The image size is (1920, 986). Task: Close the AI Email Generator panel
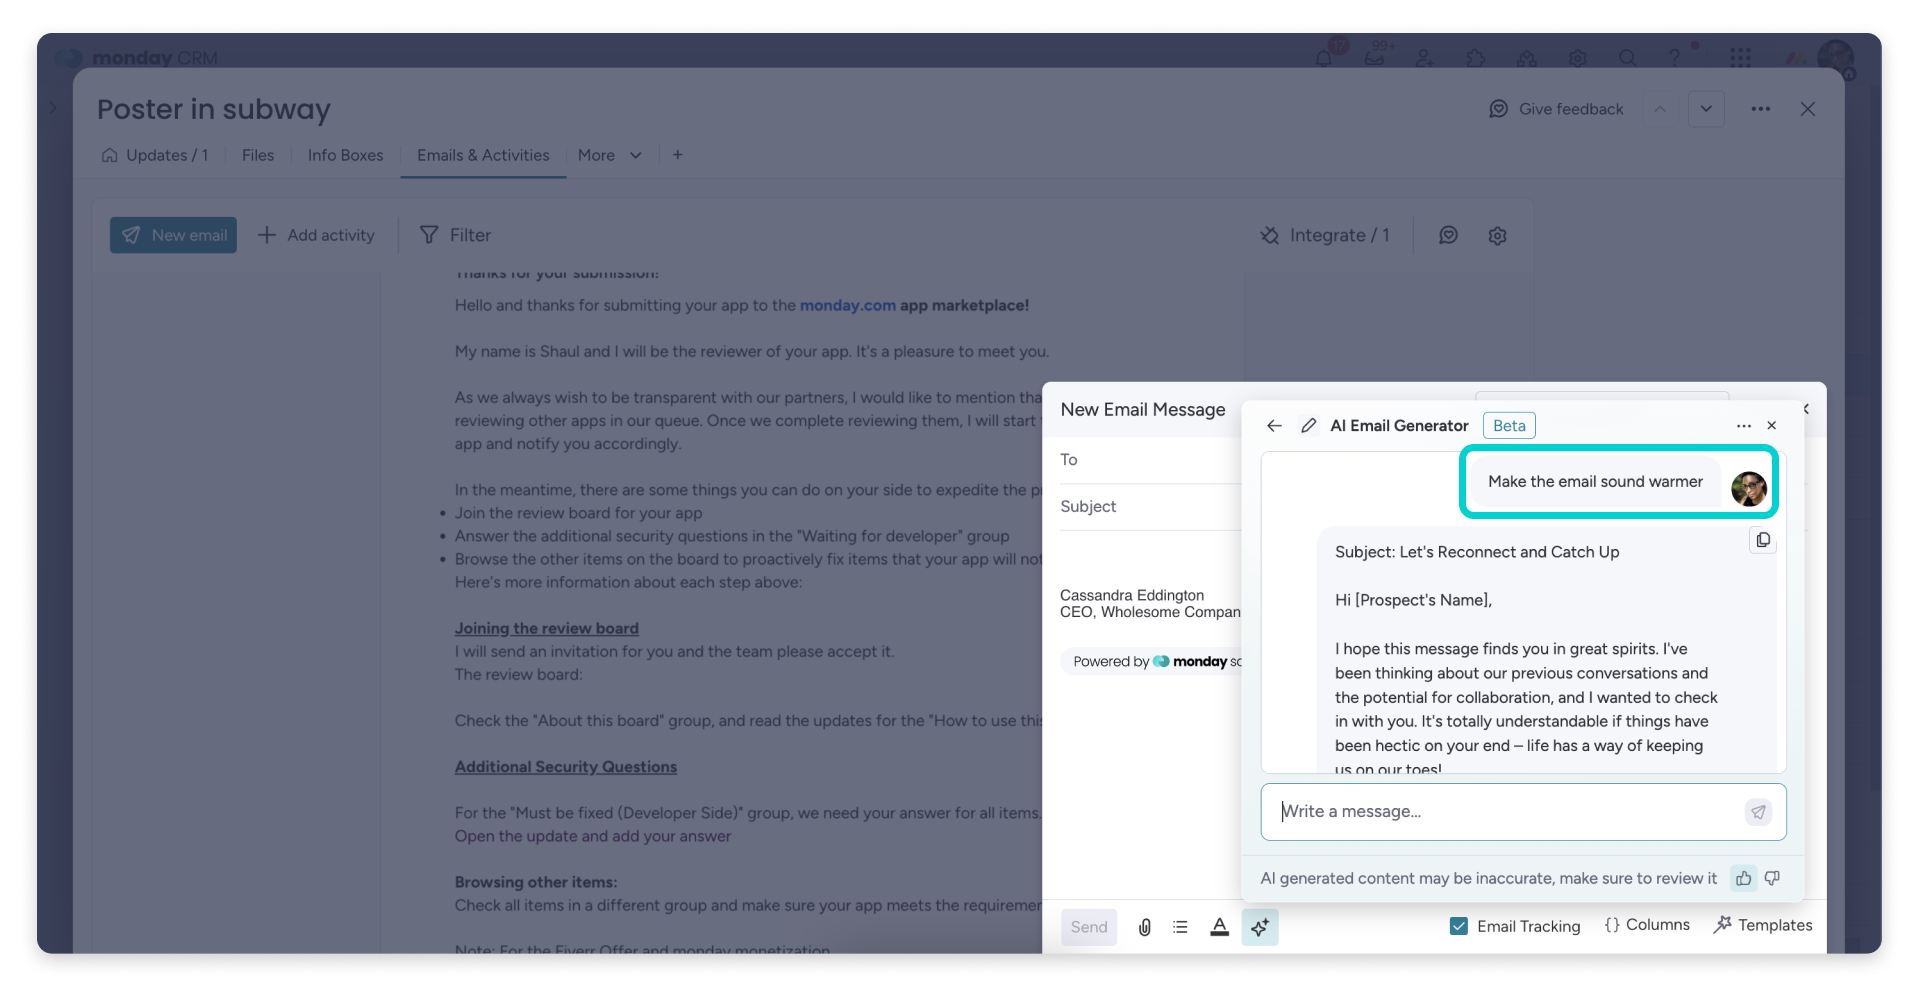(x=1772, y=425)
